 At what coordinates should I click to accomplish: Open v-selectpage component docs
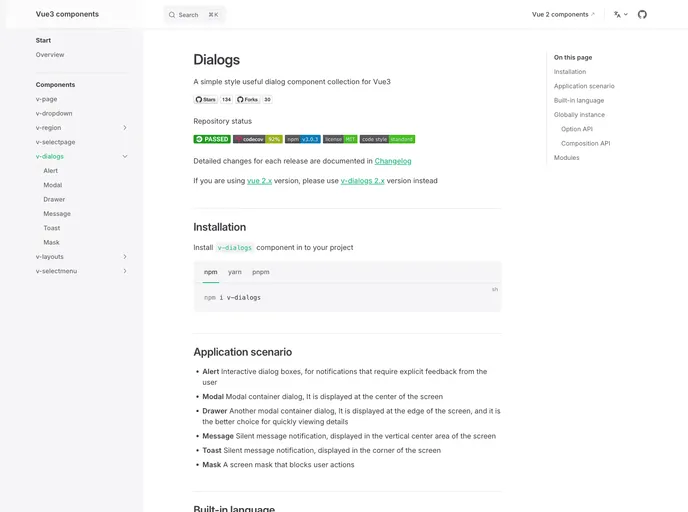(x=55, y=142)
